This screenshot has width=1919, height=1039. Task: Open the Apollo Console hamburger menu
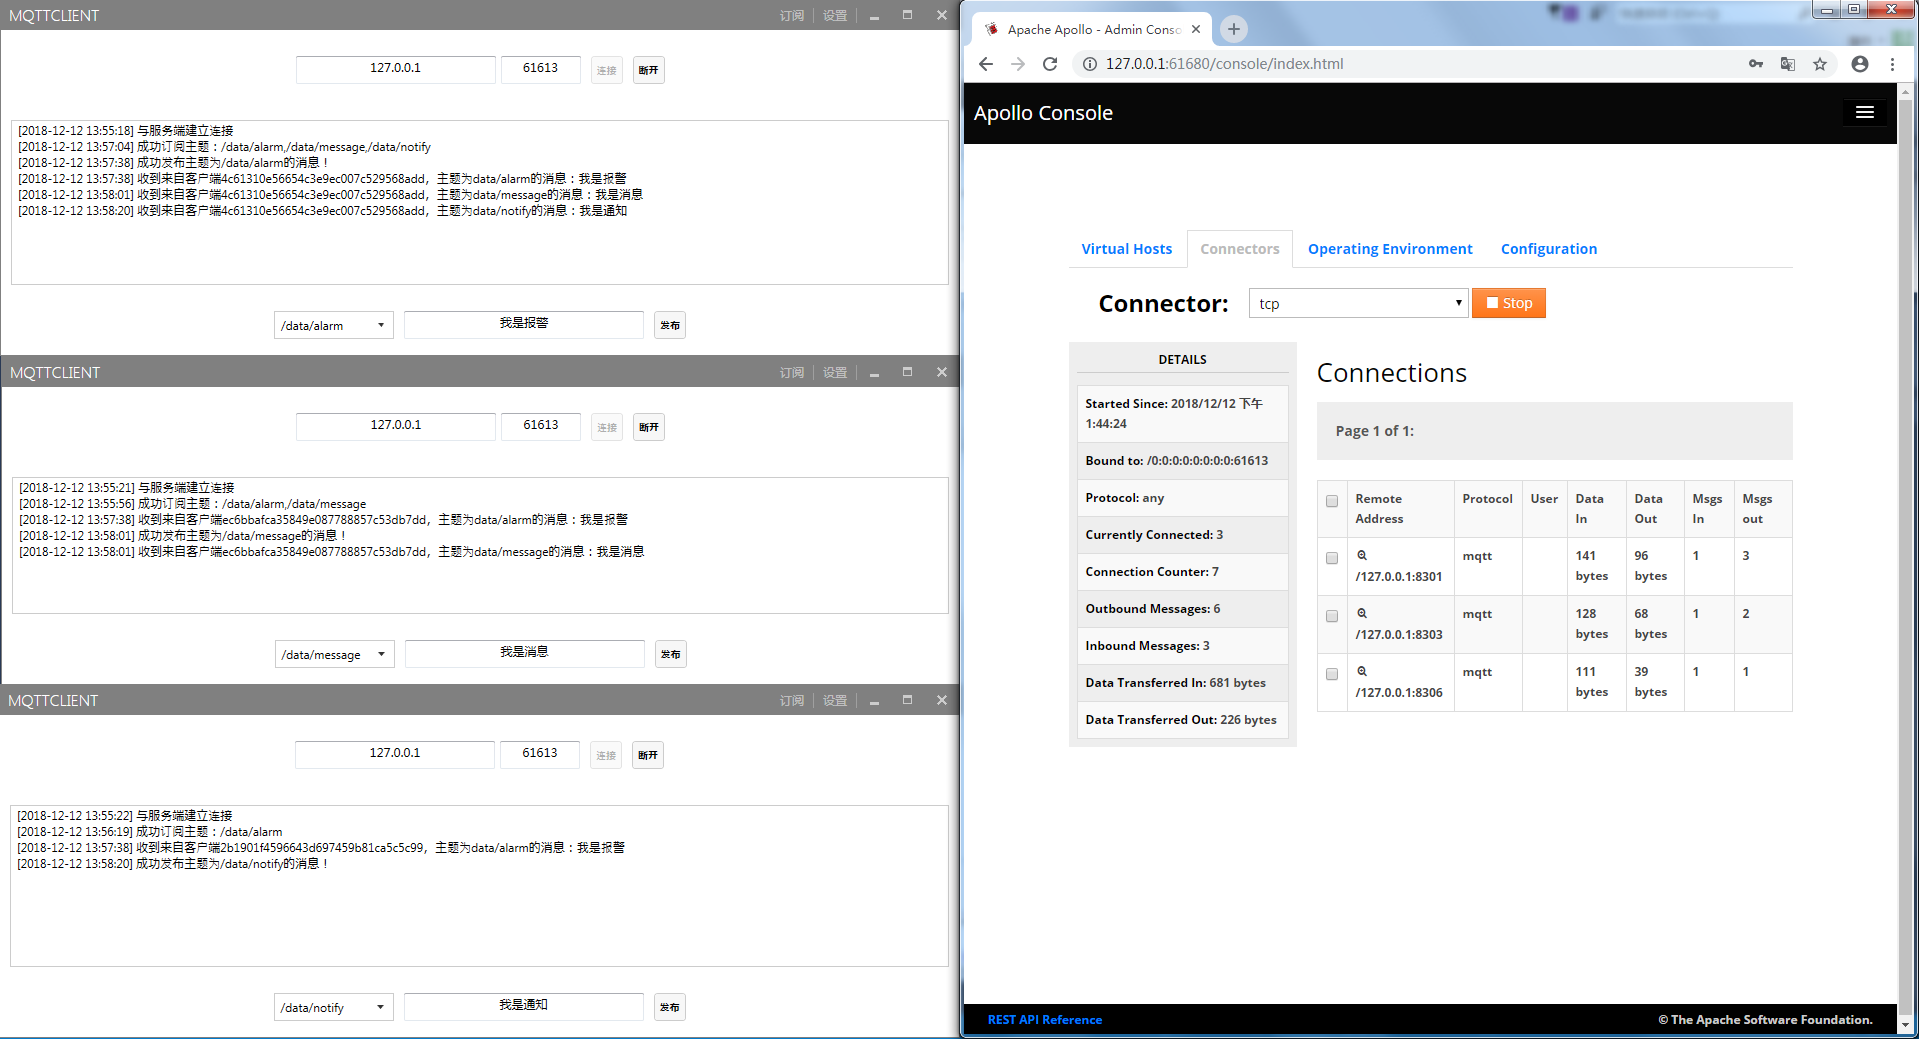(1864, 112)
